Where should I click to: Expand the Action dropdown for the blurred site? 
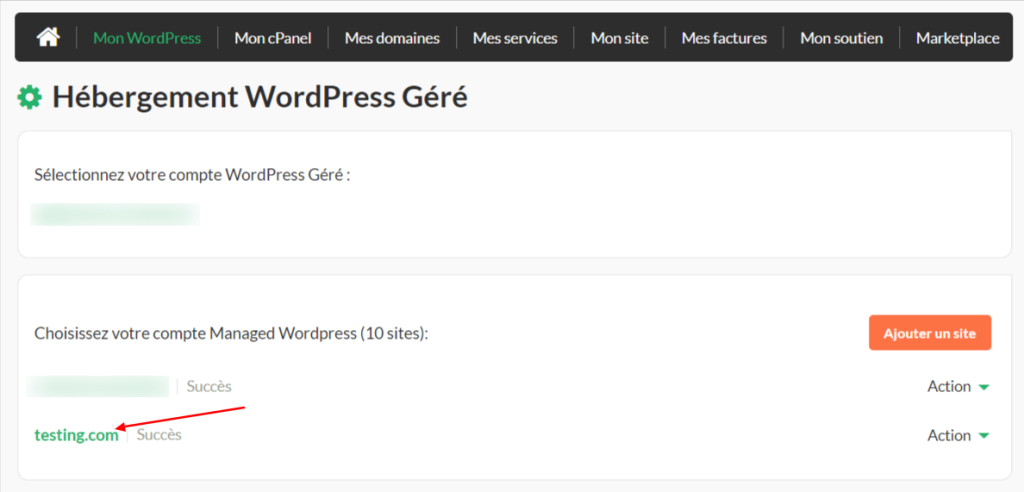point(959,386)
